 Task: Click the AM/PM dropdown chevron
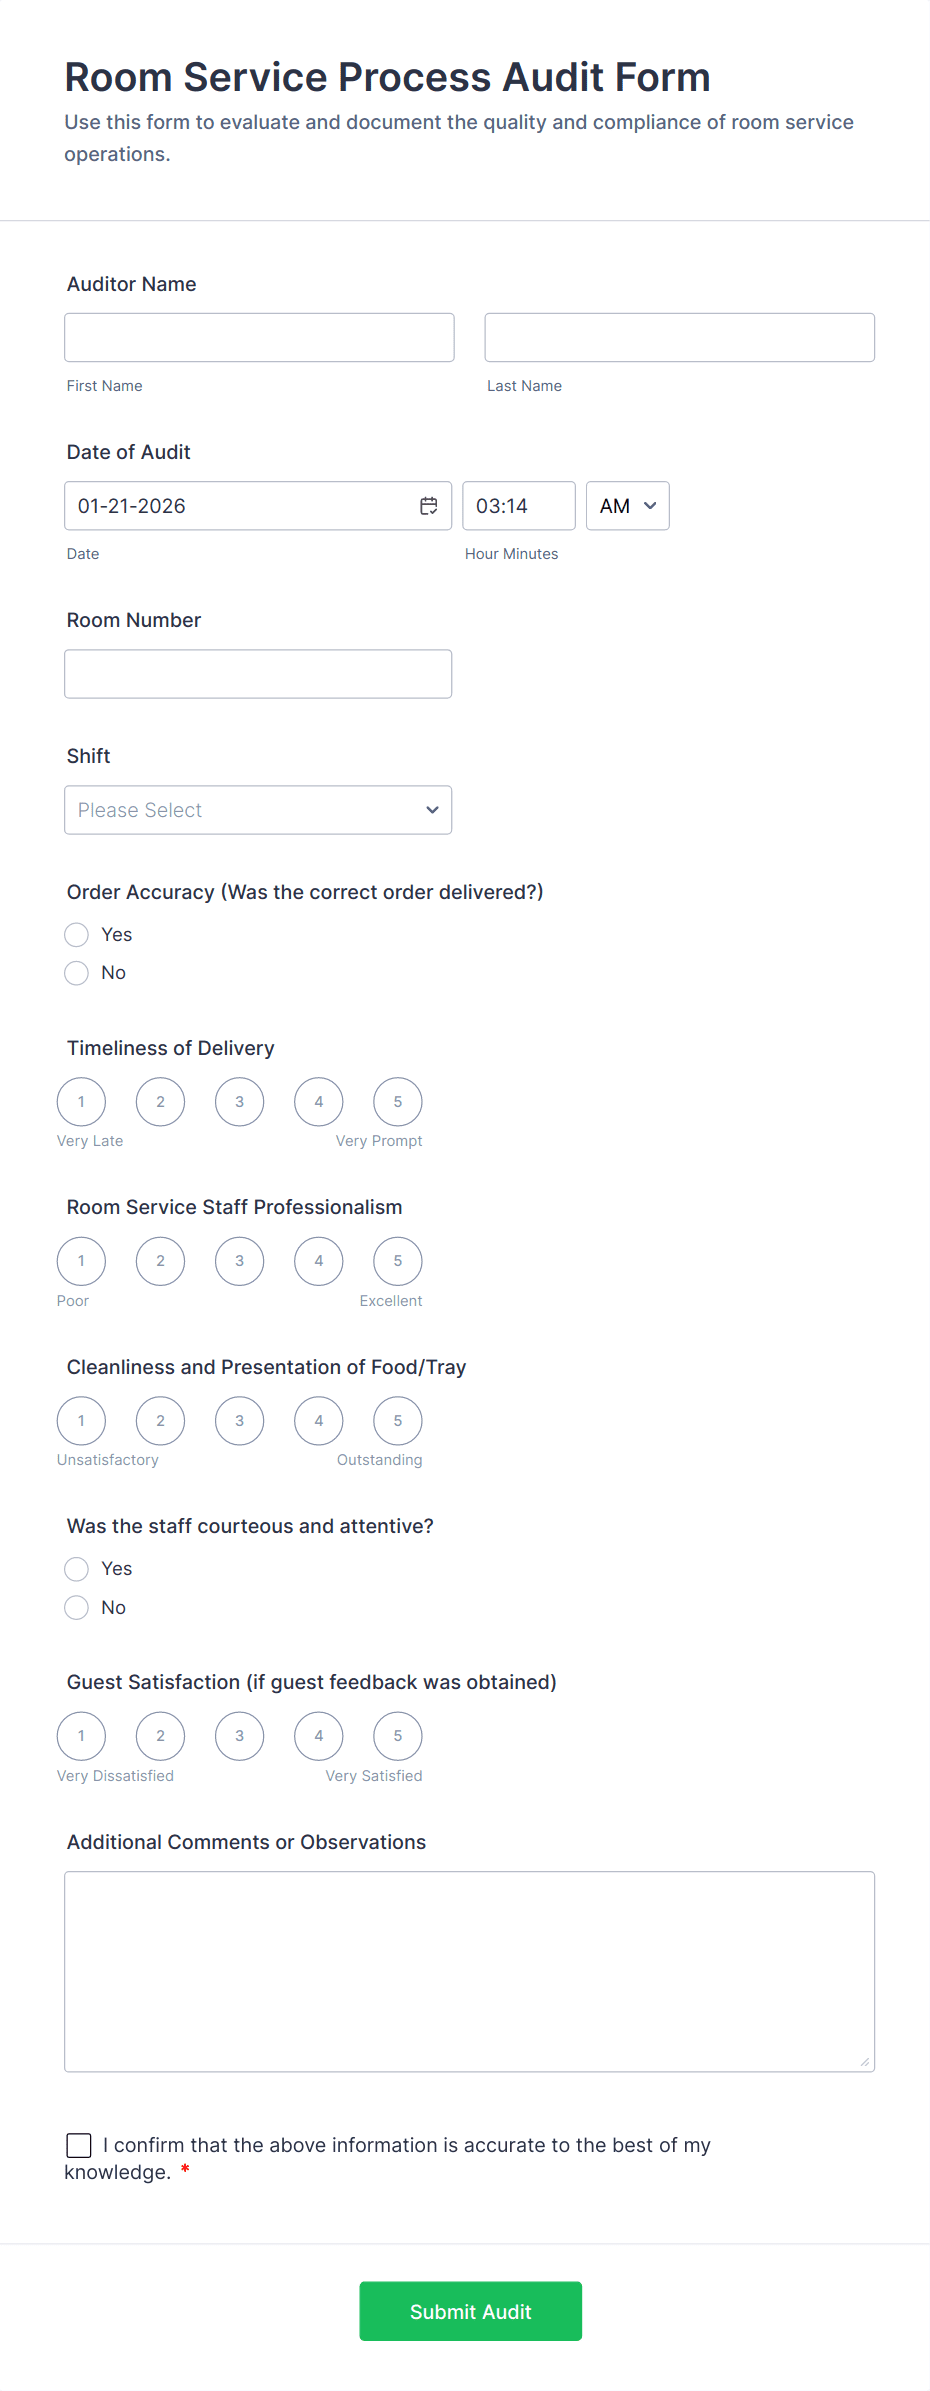(x=648, y=506)
